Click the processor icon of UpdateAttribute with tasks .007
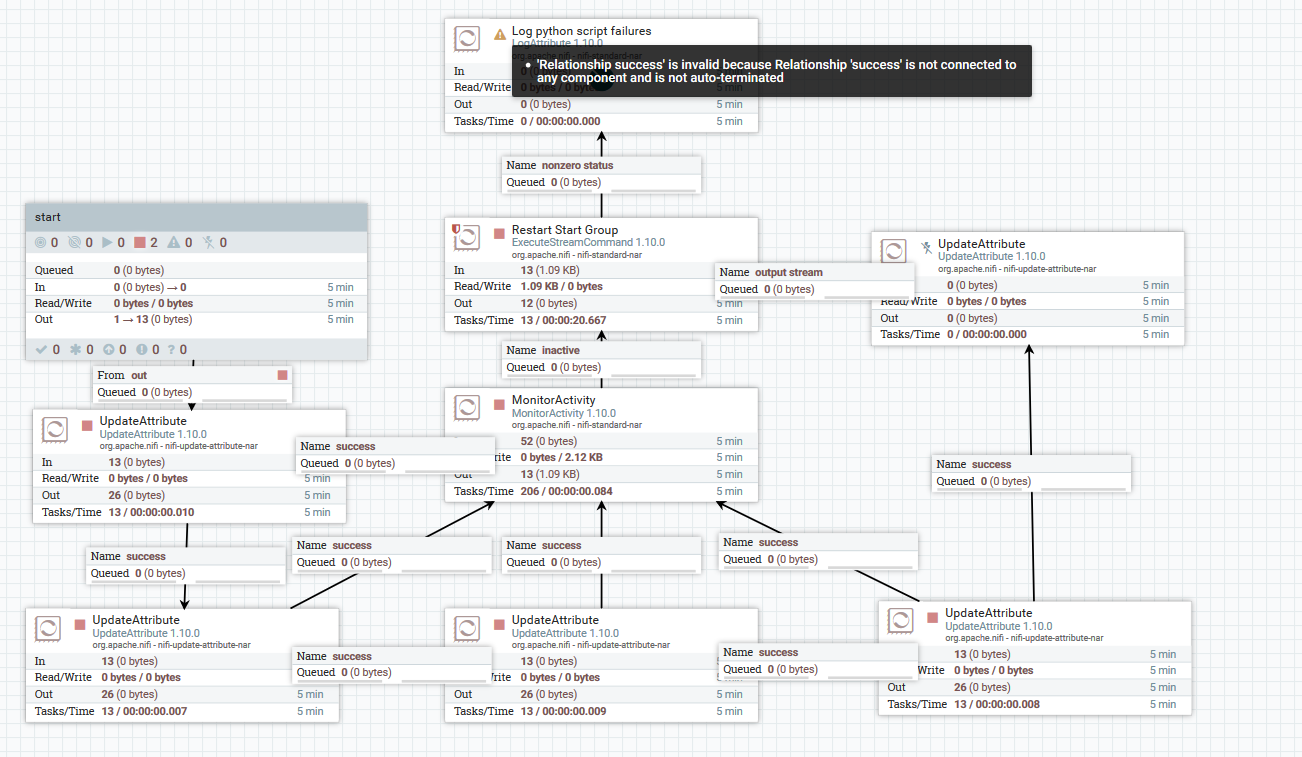This screenshot has width=1302, height=757. coord(47,628)
